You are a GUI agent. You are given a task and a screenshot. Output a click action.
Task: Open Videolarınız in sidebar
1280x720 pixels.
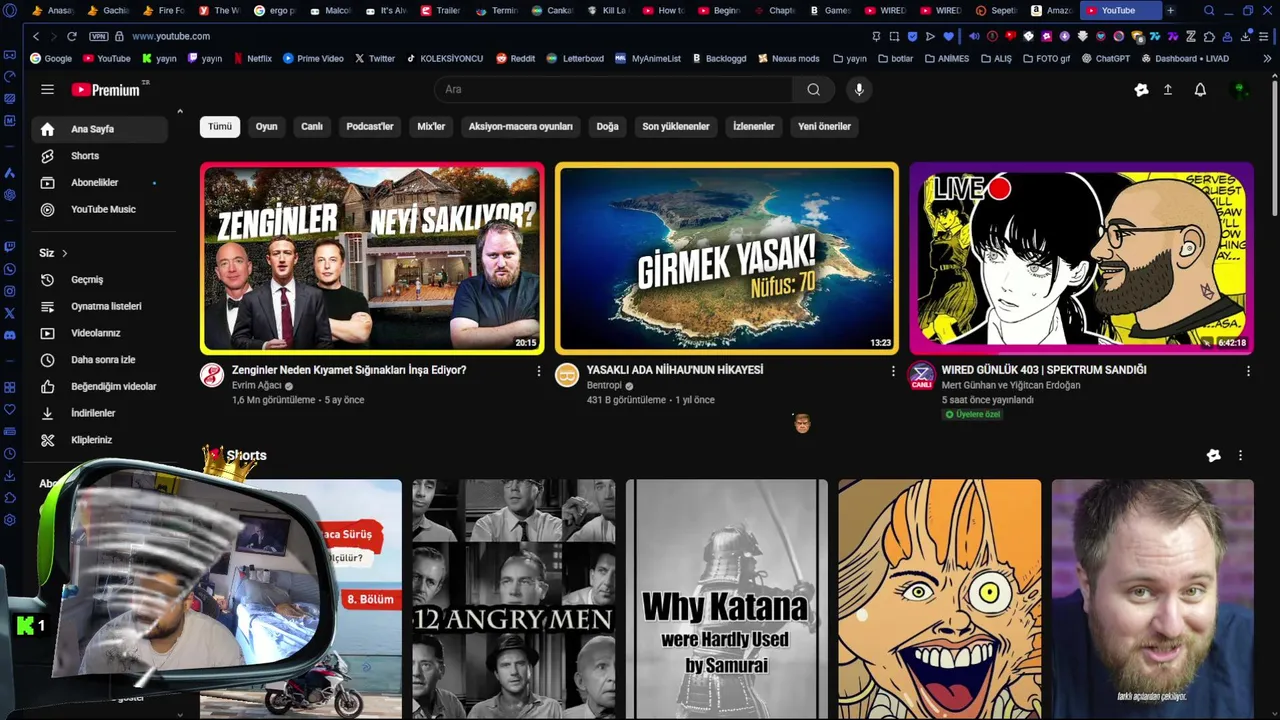click(x=100, y=333)
